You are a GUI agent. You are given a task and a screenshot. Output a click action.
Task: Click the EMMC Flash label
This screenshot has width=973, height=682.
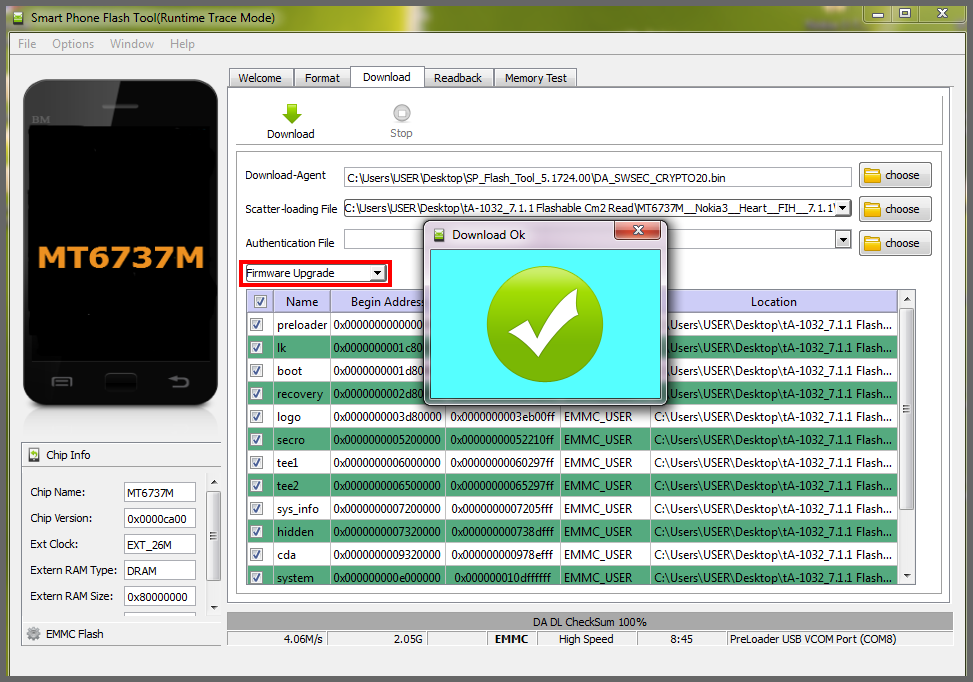point(74,634)
